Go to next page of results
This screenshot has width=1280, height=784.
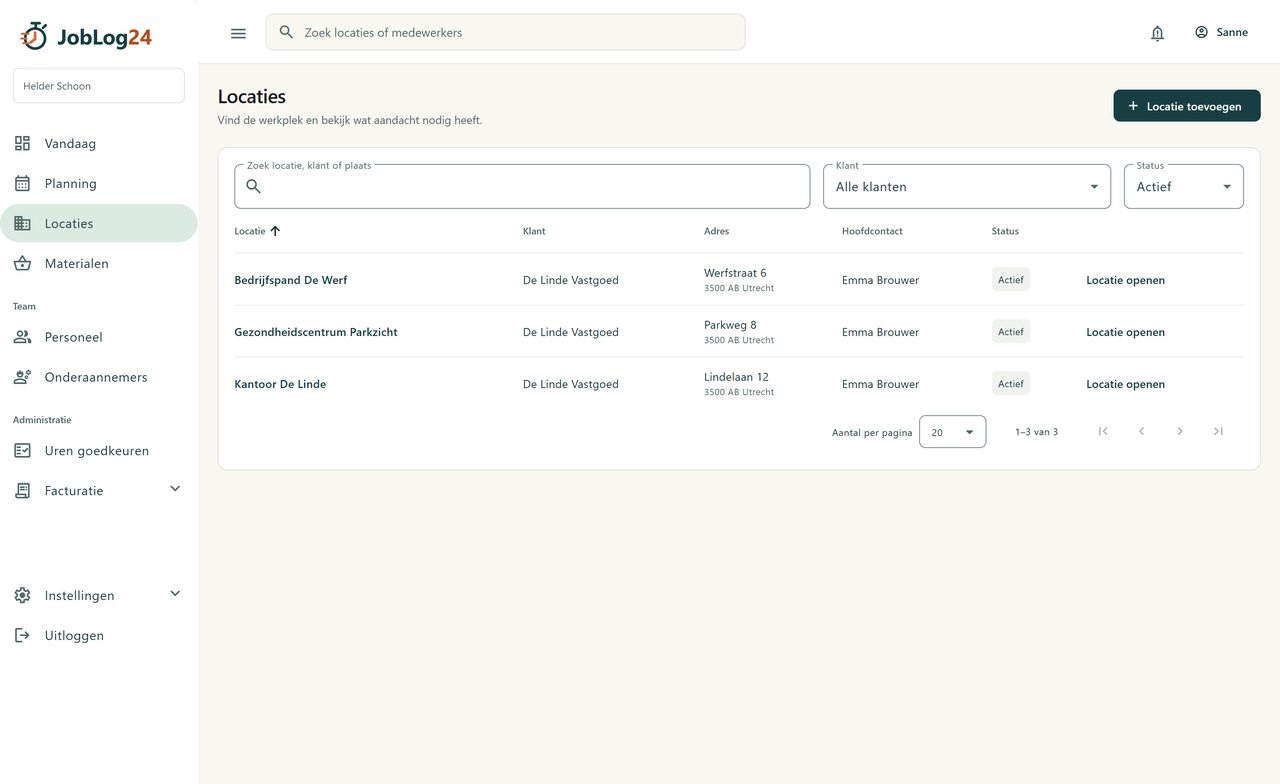pyautogui.click(x=1180, y=431)
